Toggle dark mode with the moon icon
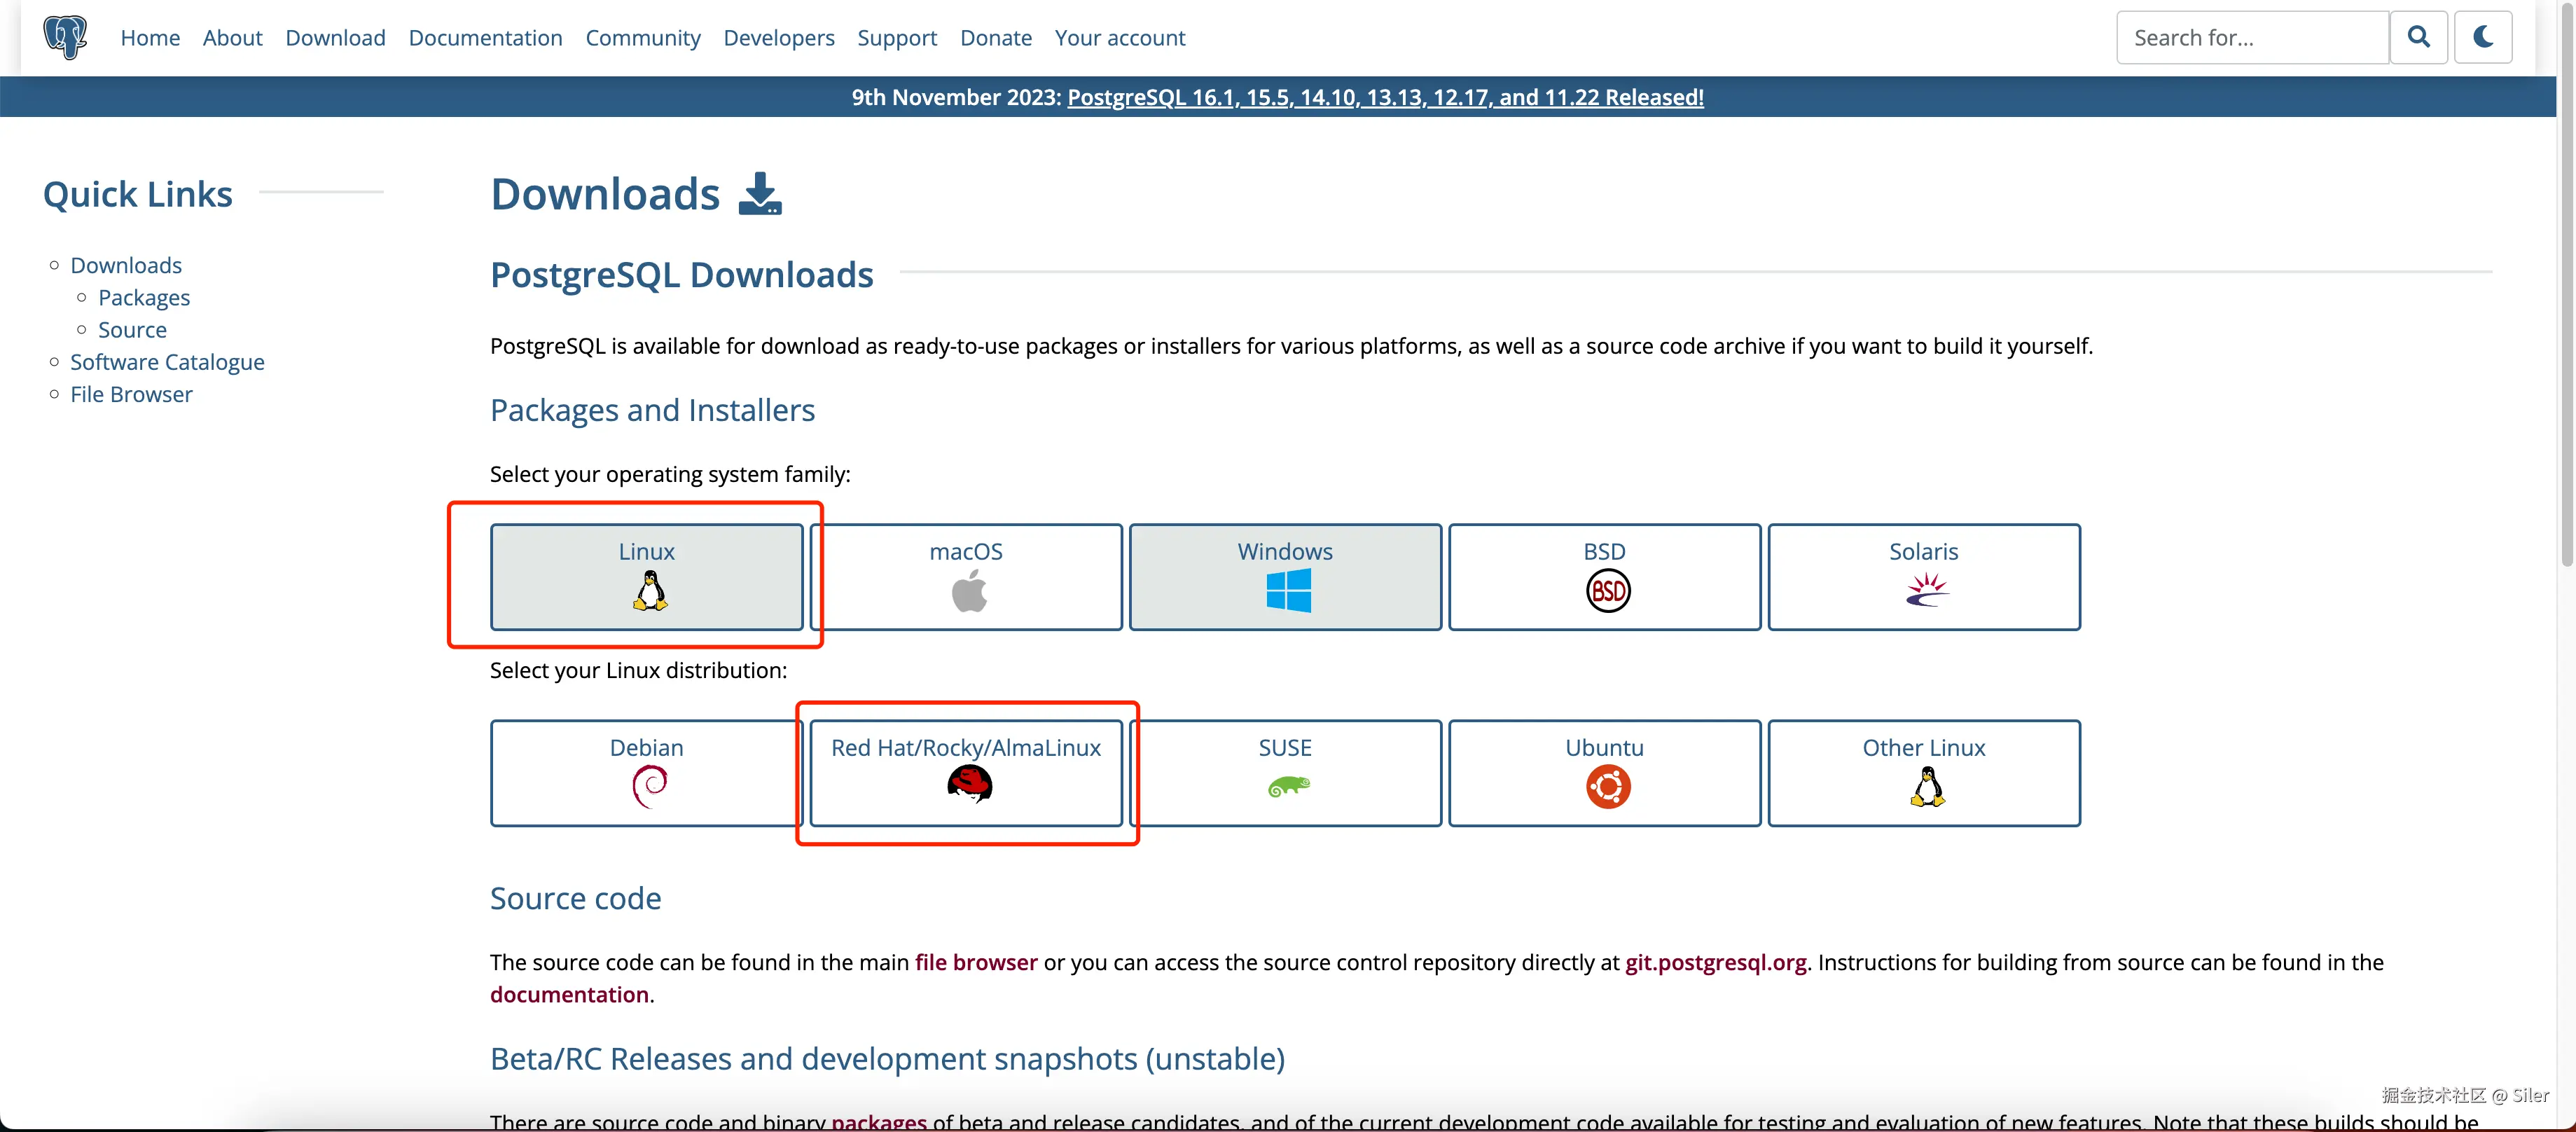Image resolution: width=2576 pixels, height=1132 pixels. coord(2484,37)
